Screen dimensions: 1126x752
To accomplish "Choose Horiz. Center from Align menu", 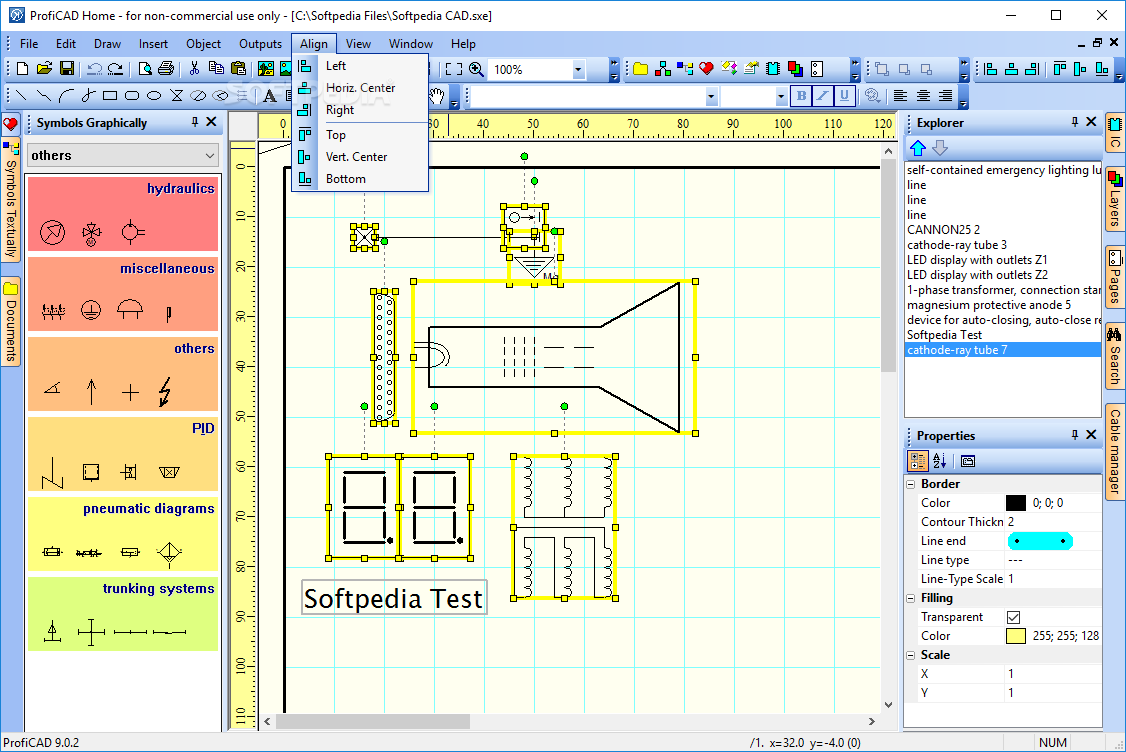I will (360, 88).
